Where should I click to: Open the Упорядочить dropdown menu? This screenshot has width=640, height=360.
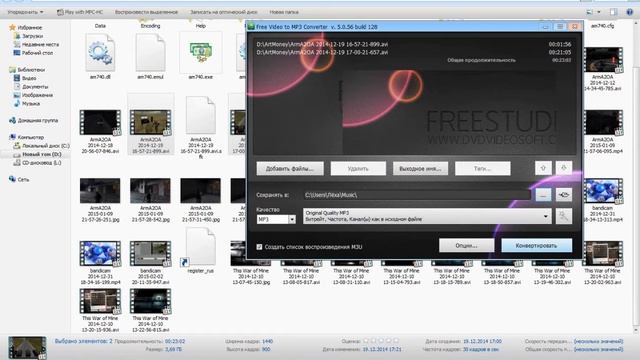click(x=25, y=12)
